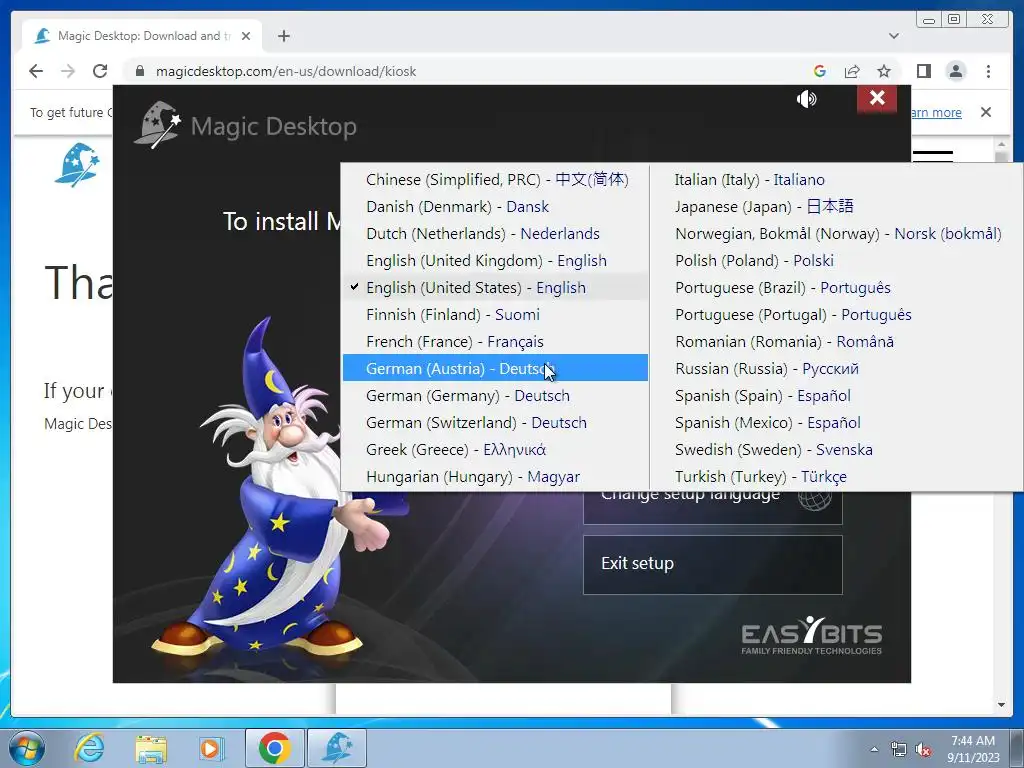This screenshot has width=1024, height=768.
Task: Select Danish (Denmark) - Dansk
Action: click(x=496, y=206)
